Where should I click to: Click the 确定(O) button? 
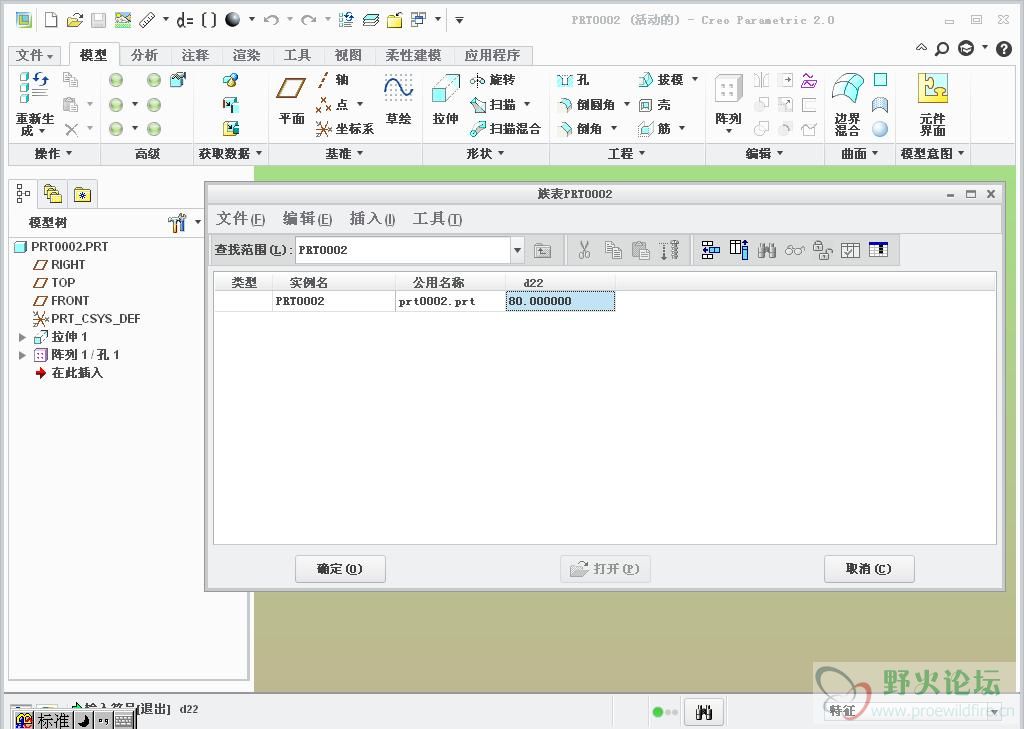tap(340, 569)
